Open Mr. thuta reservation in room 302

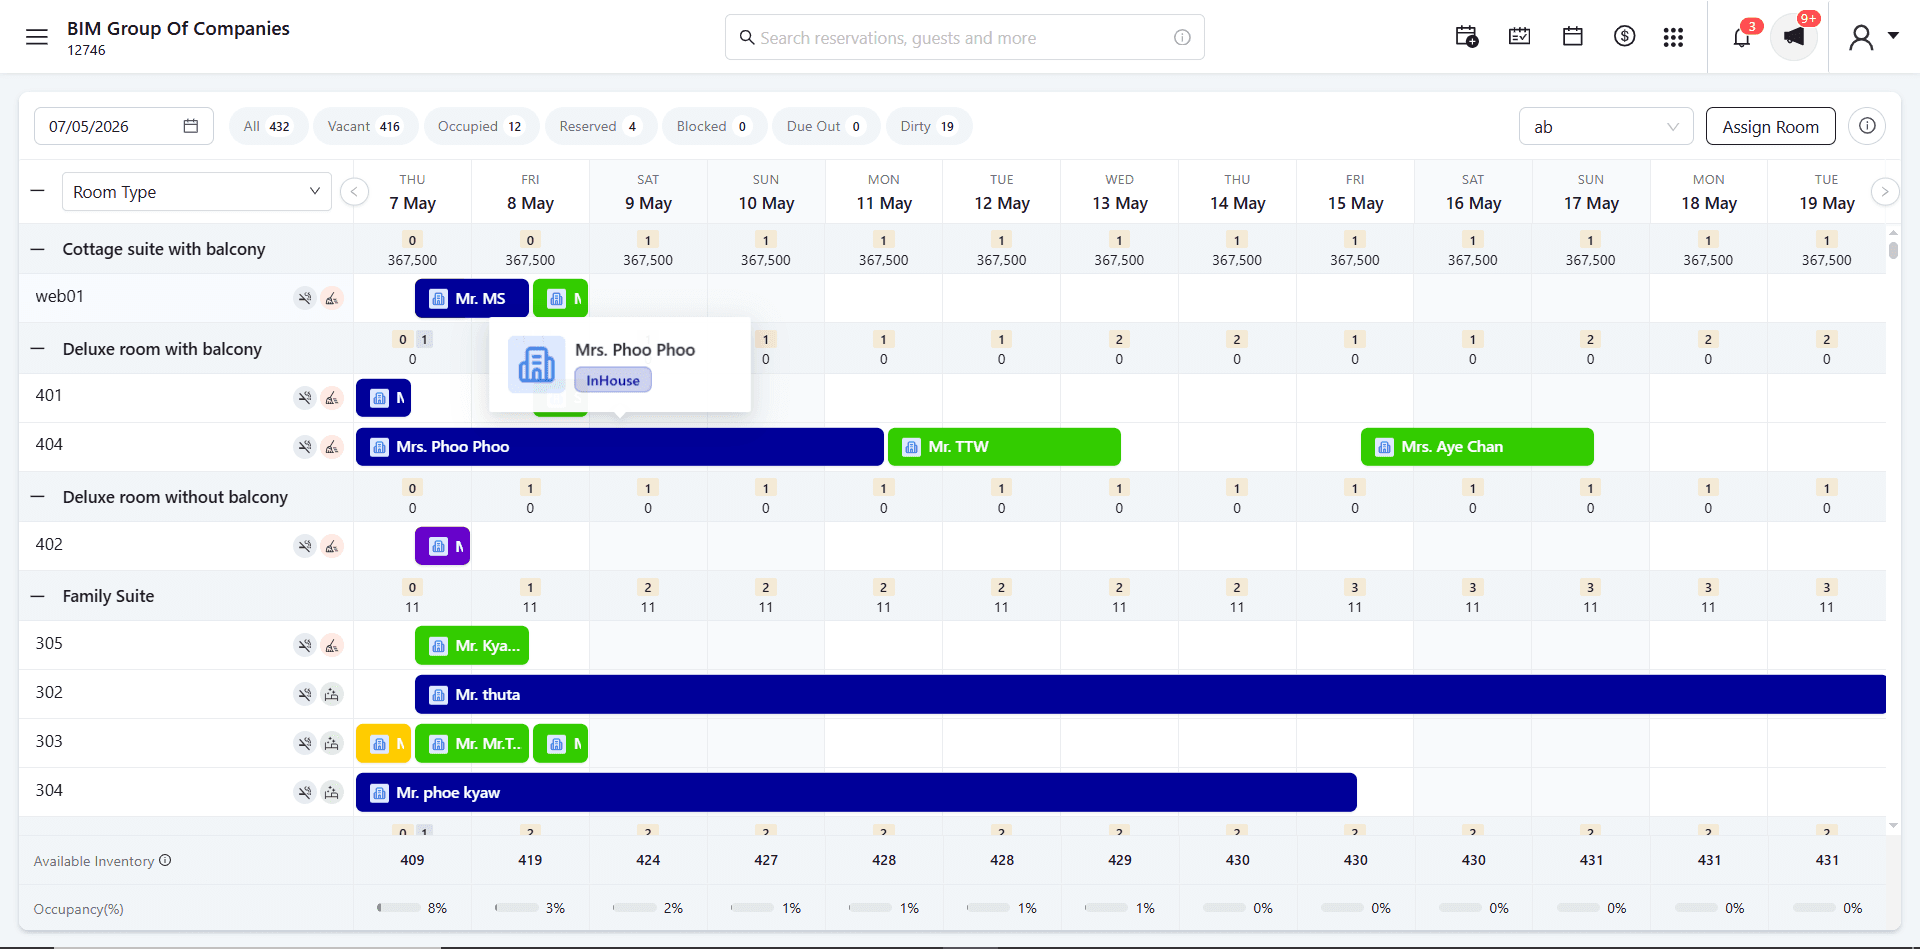(x=1150, y=694)
